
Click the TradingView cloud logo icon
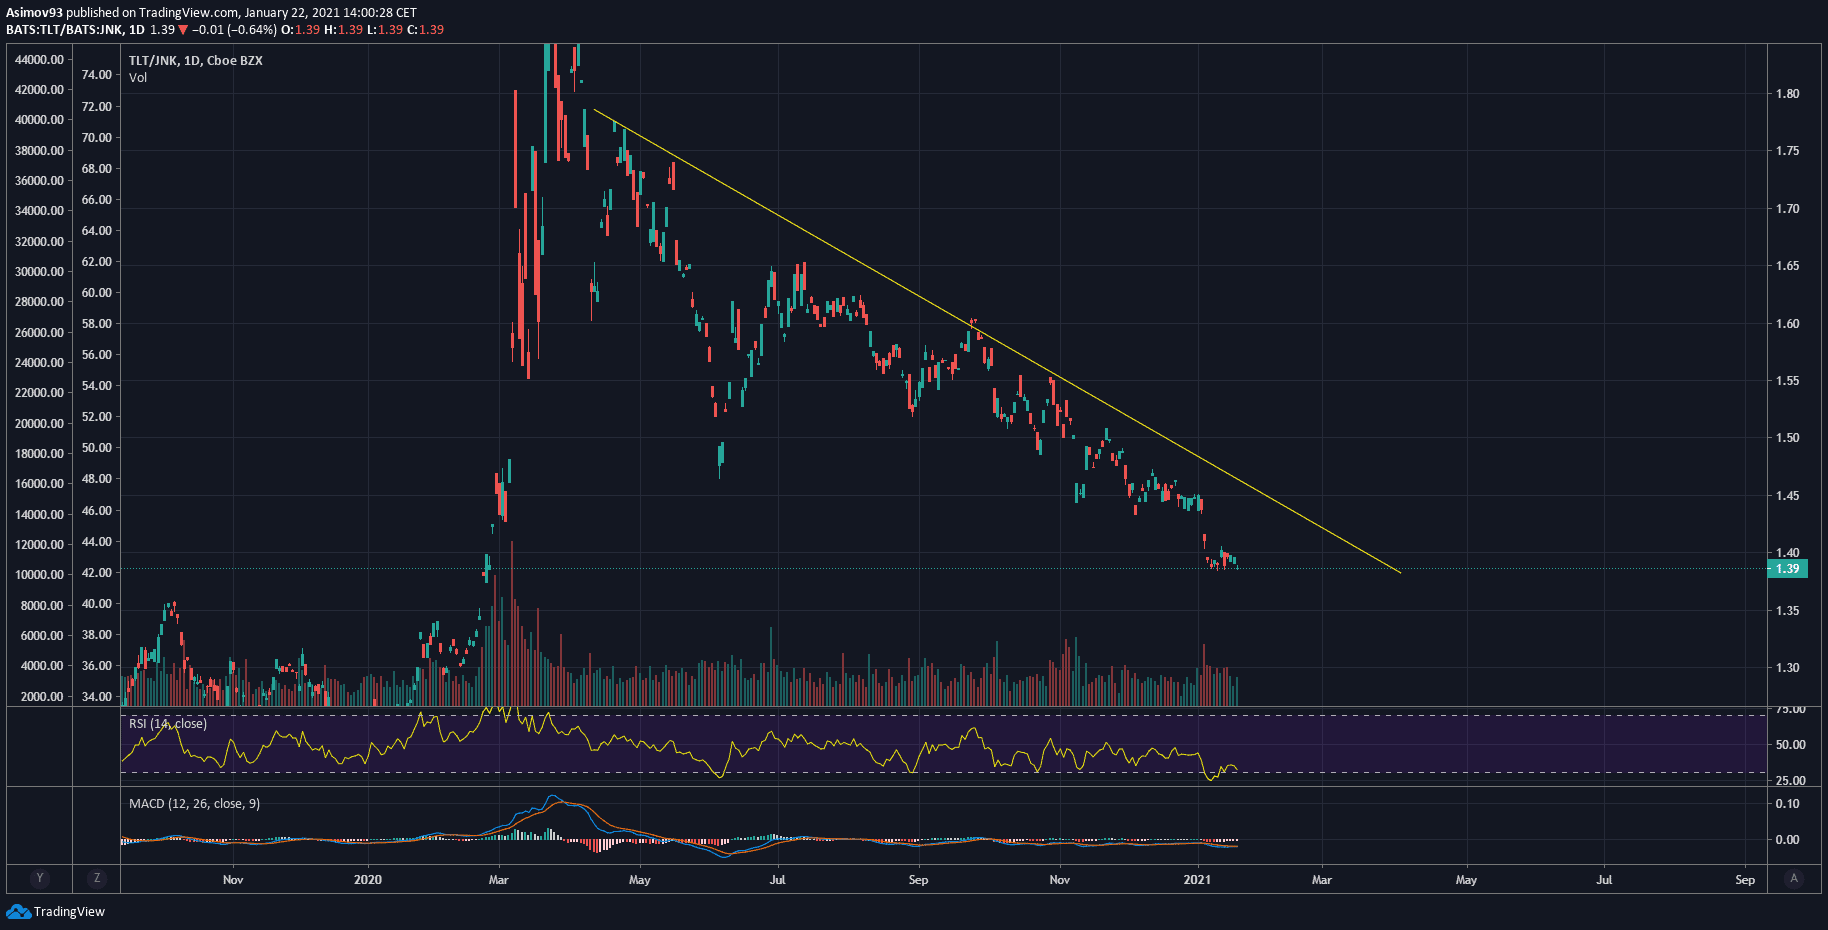(18, 911)
